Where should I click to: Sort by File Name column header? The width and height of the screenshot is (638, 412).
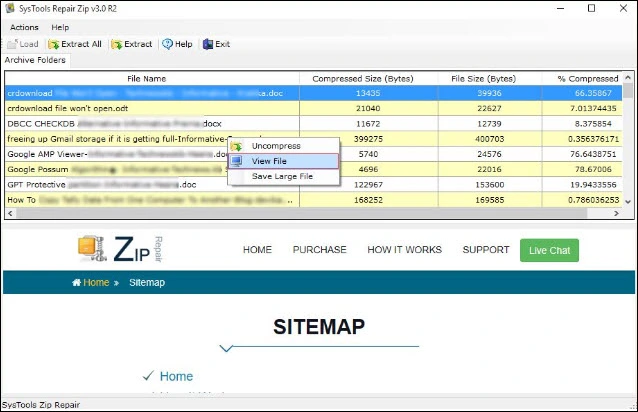[152, 78]
